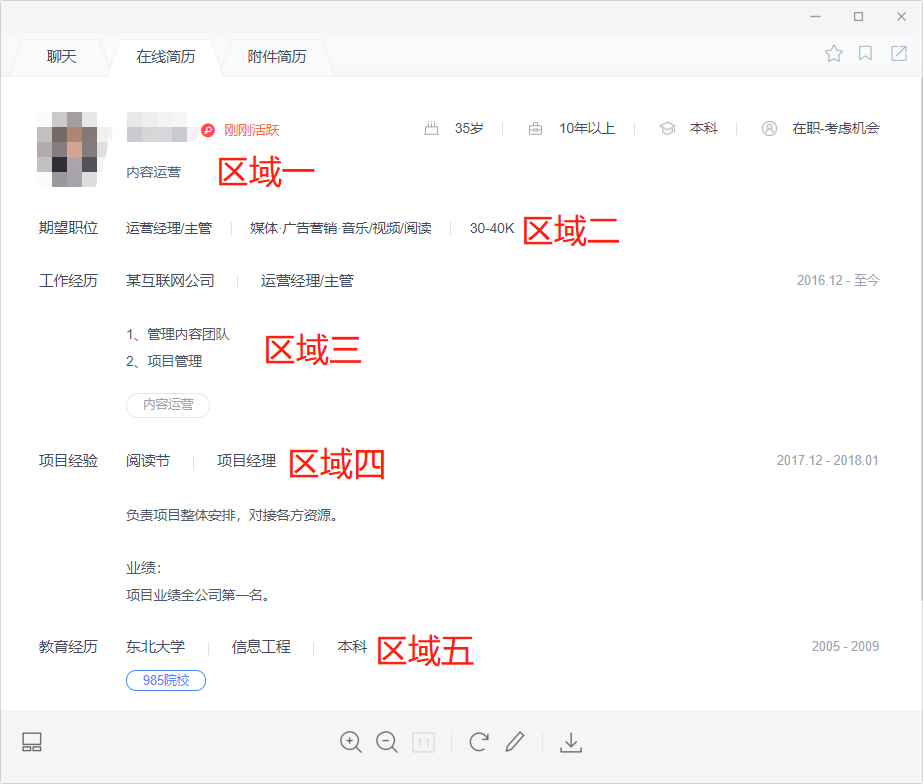Select the 在线简历 tab
Image resolution: width=923 pixels, height=784 pixels.
coord(166,57)
